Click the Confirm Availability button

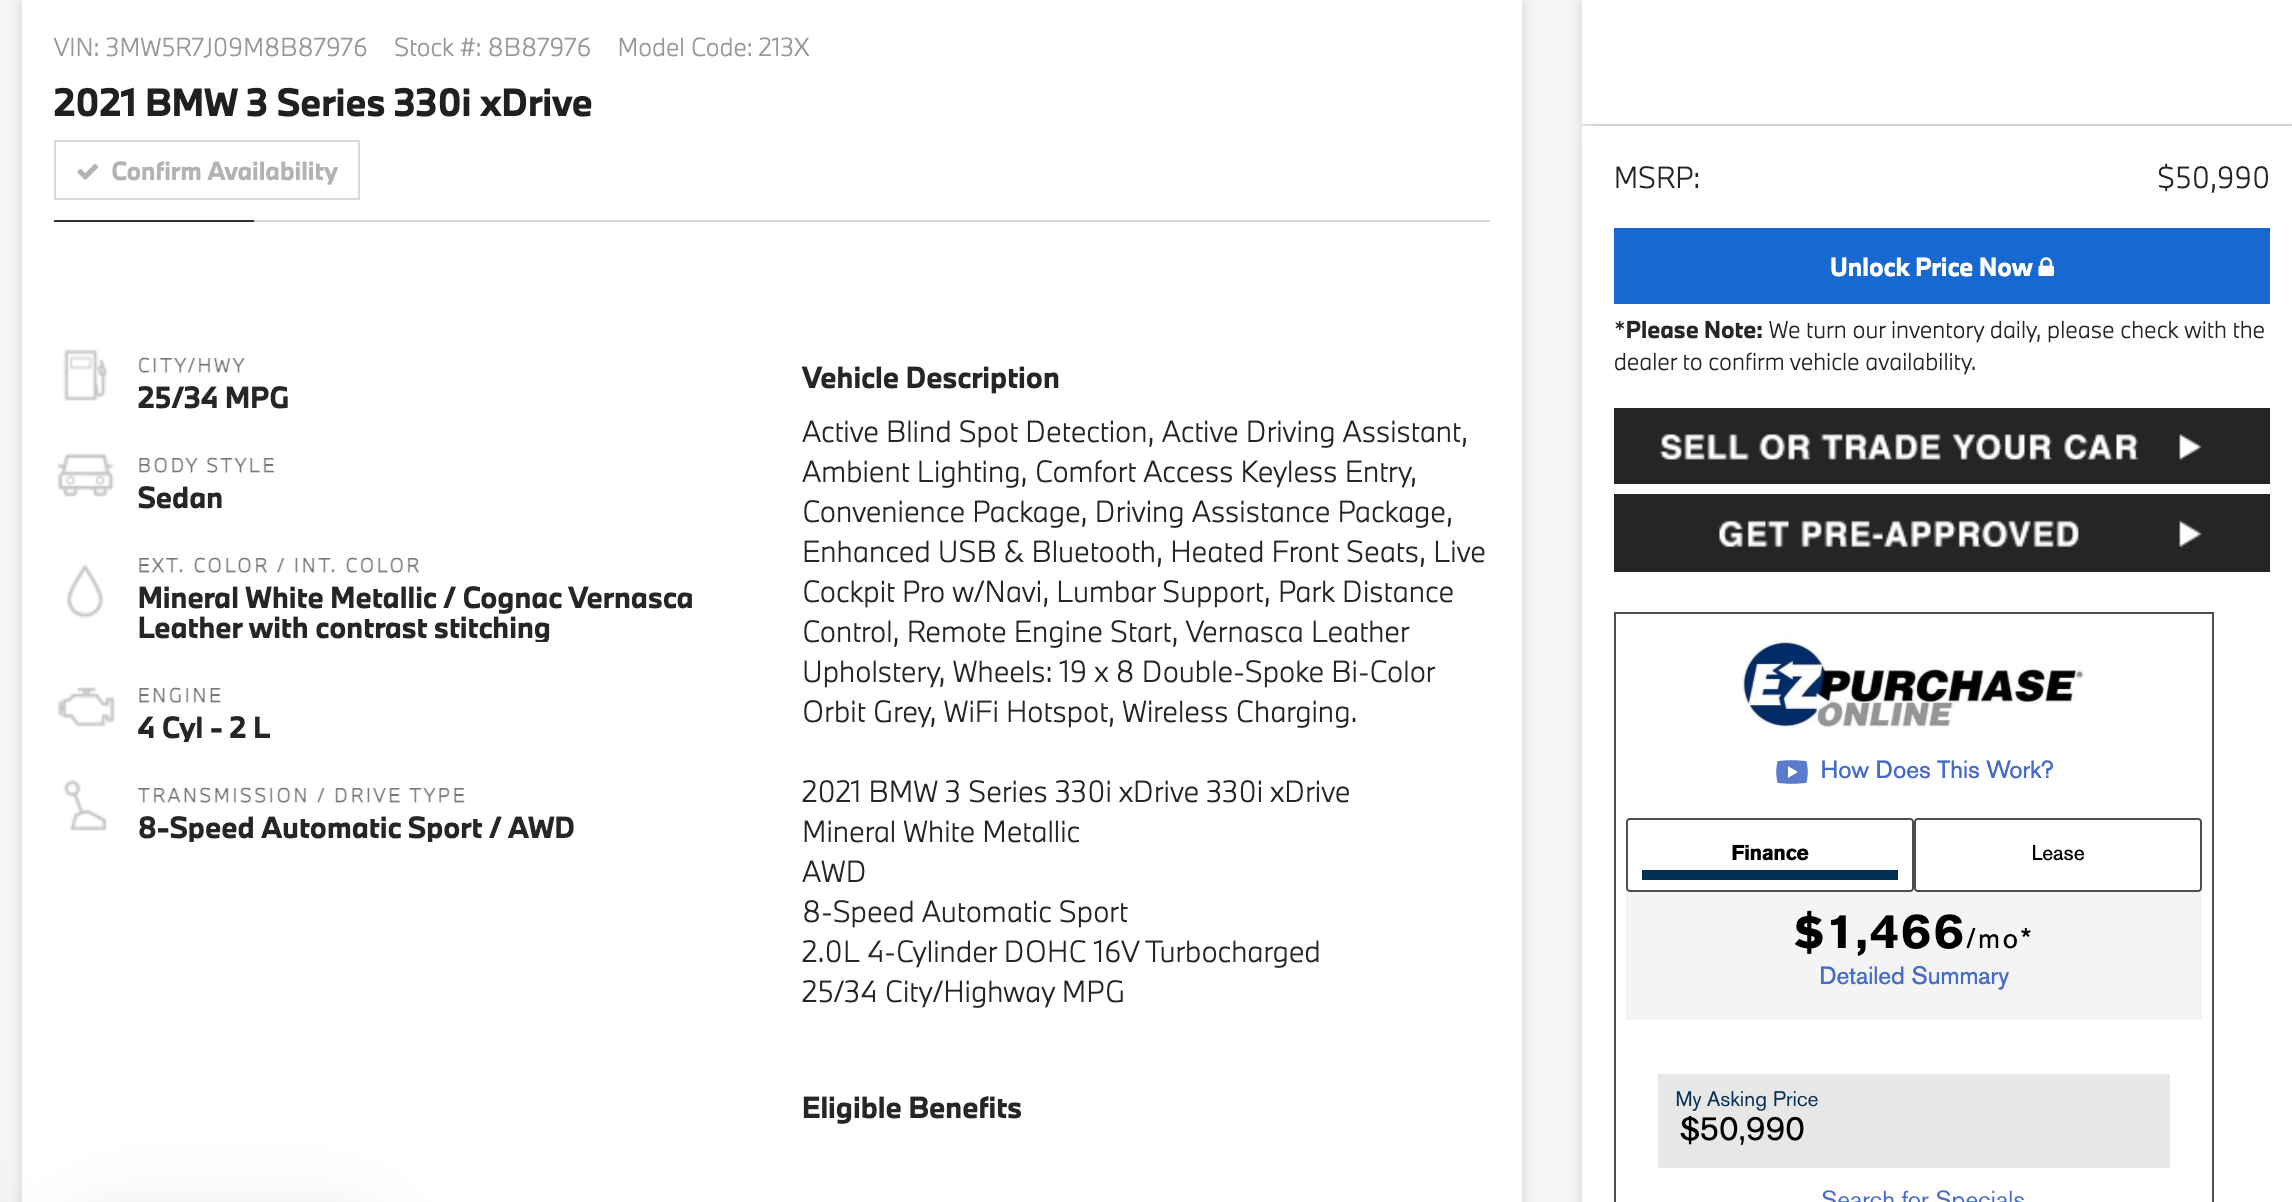(x=207, y=171)
